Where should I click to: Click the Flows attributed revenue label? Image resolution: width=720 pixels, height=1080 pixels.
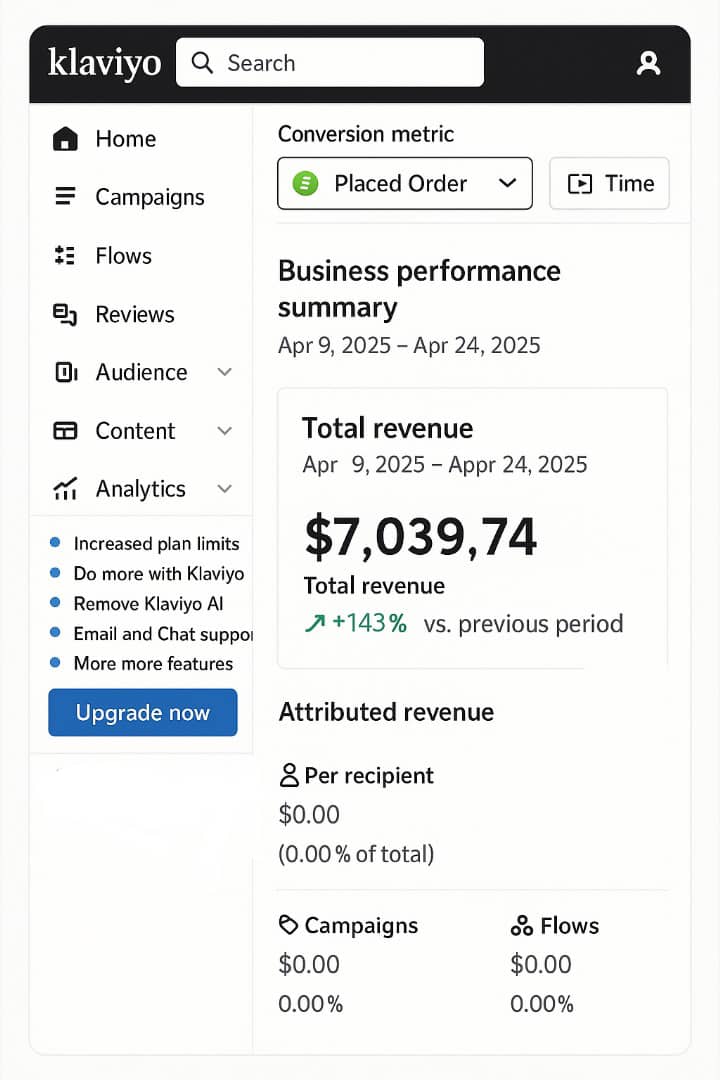[x=570, y=925]
